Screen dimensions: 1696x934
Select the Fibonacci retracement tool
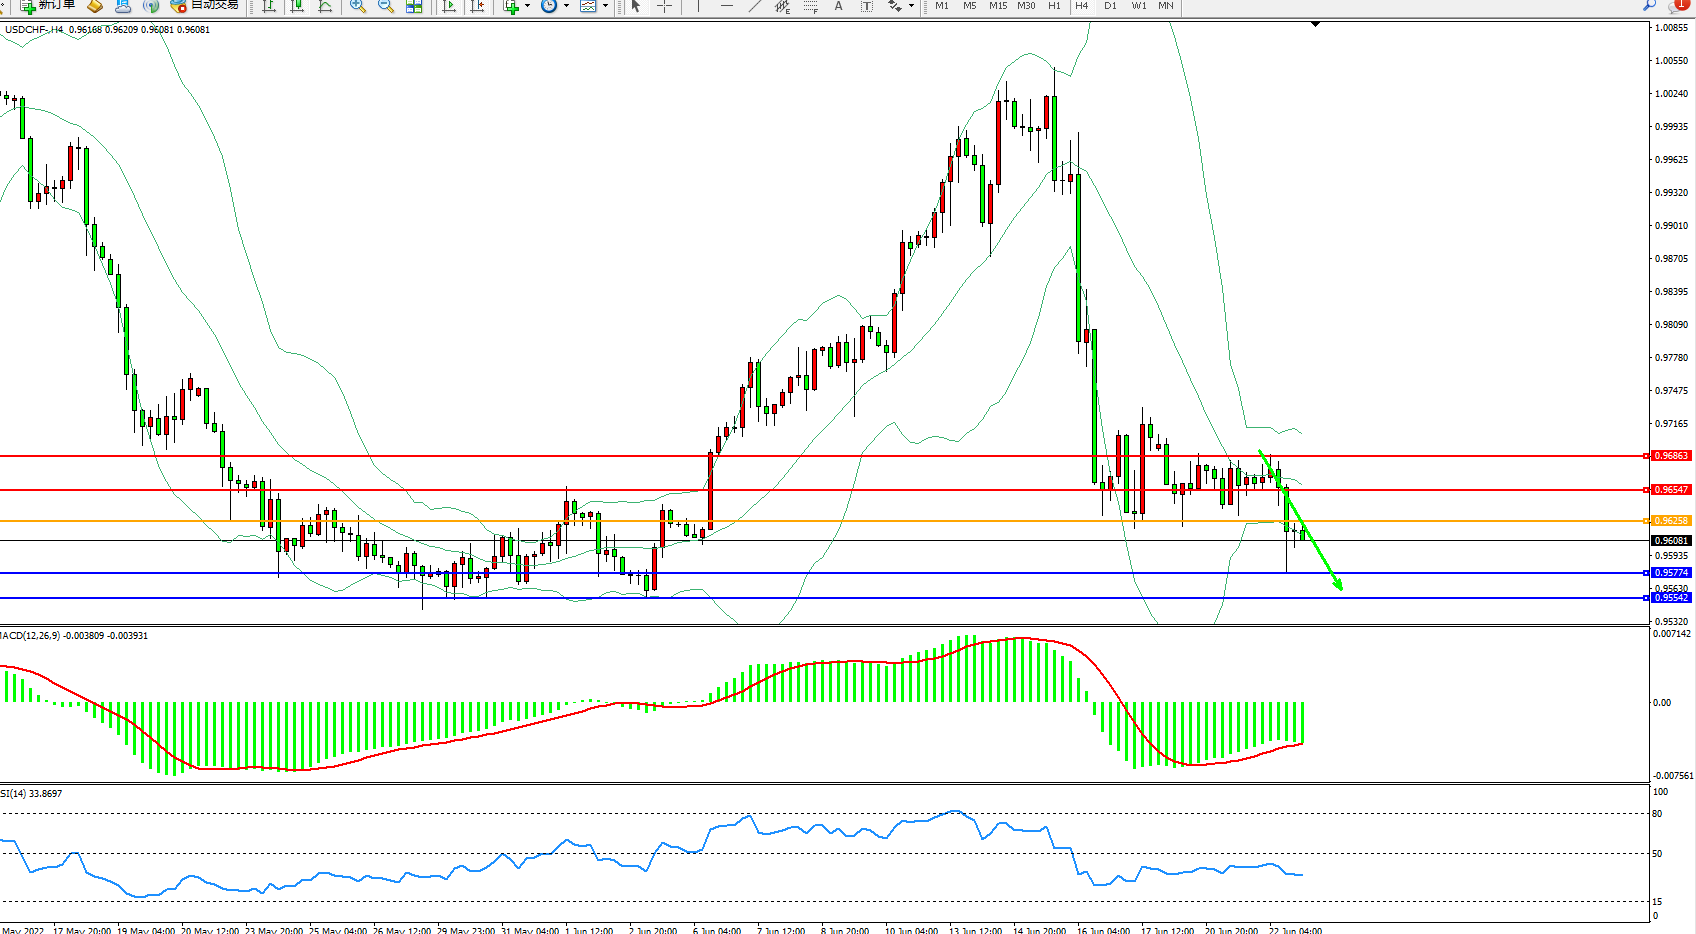point(810,6)
